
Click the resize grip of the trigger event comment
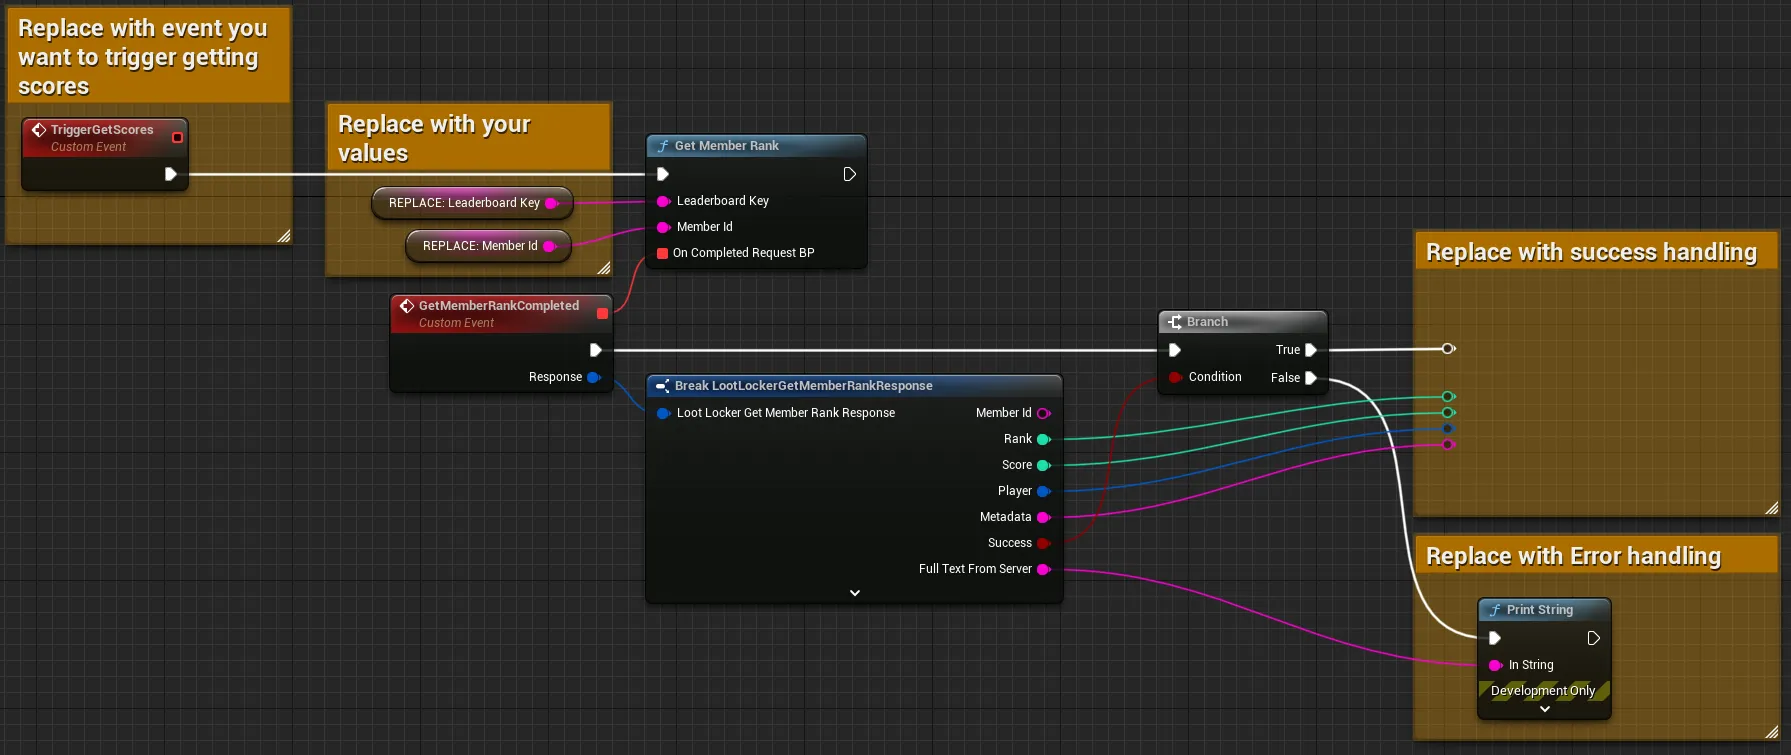pyautogui.click(x=283, y=236)
